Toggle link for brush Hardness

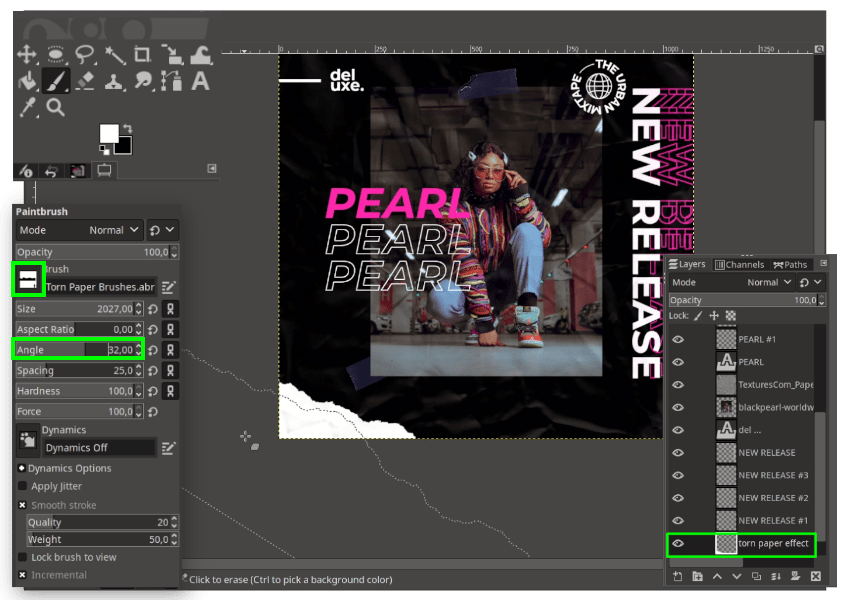click(170, 391)
